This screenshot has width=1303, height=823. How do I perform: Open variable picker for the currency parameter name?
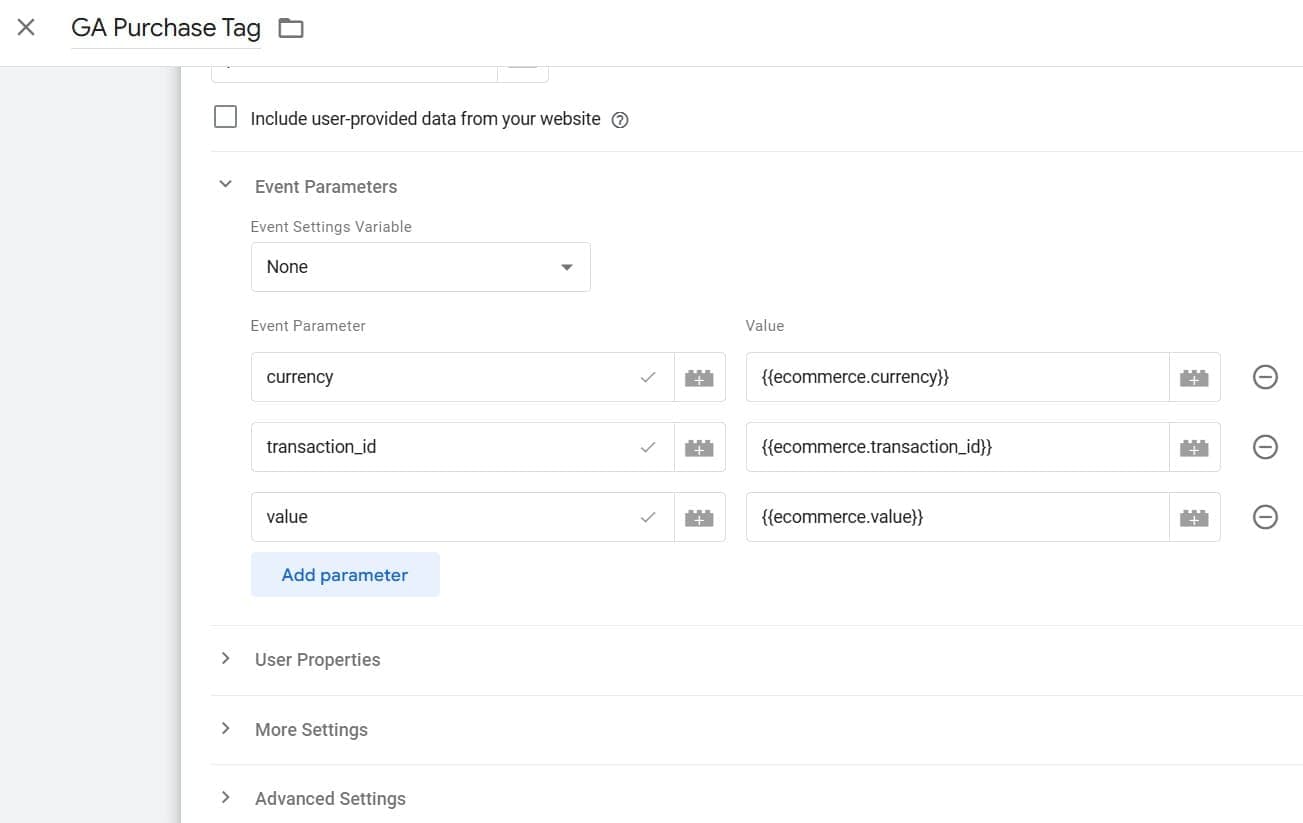pyautogui.click(x=699, y=377)
